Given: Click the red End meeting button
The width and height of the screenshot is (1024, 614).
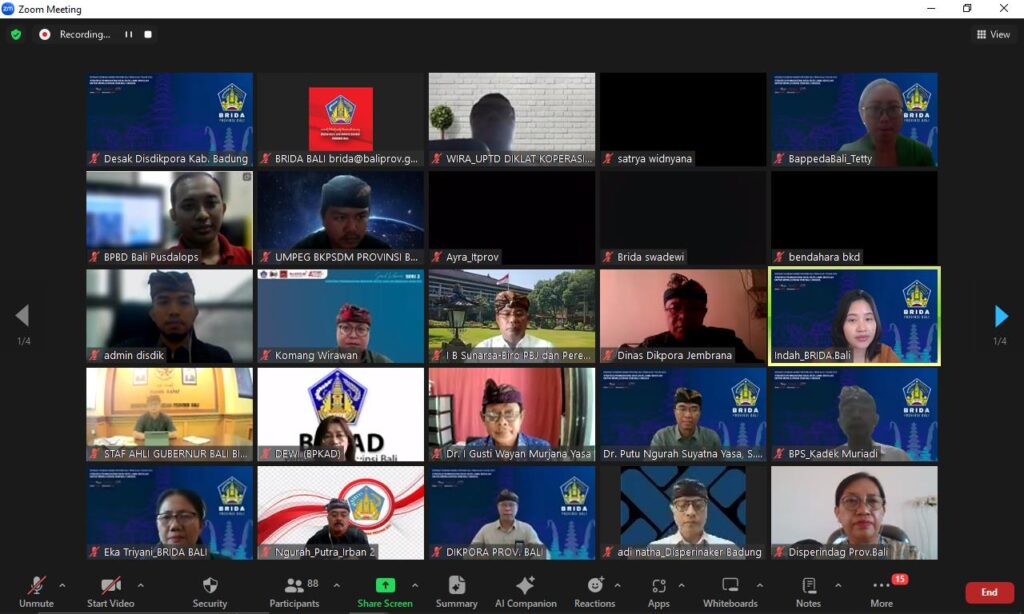Looking at the screenshot, I should pos(989,592).
